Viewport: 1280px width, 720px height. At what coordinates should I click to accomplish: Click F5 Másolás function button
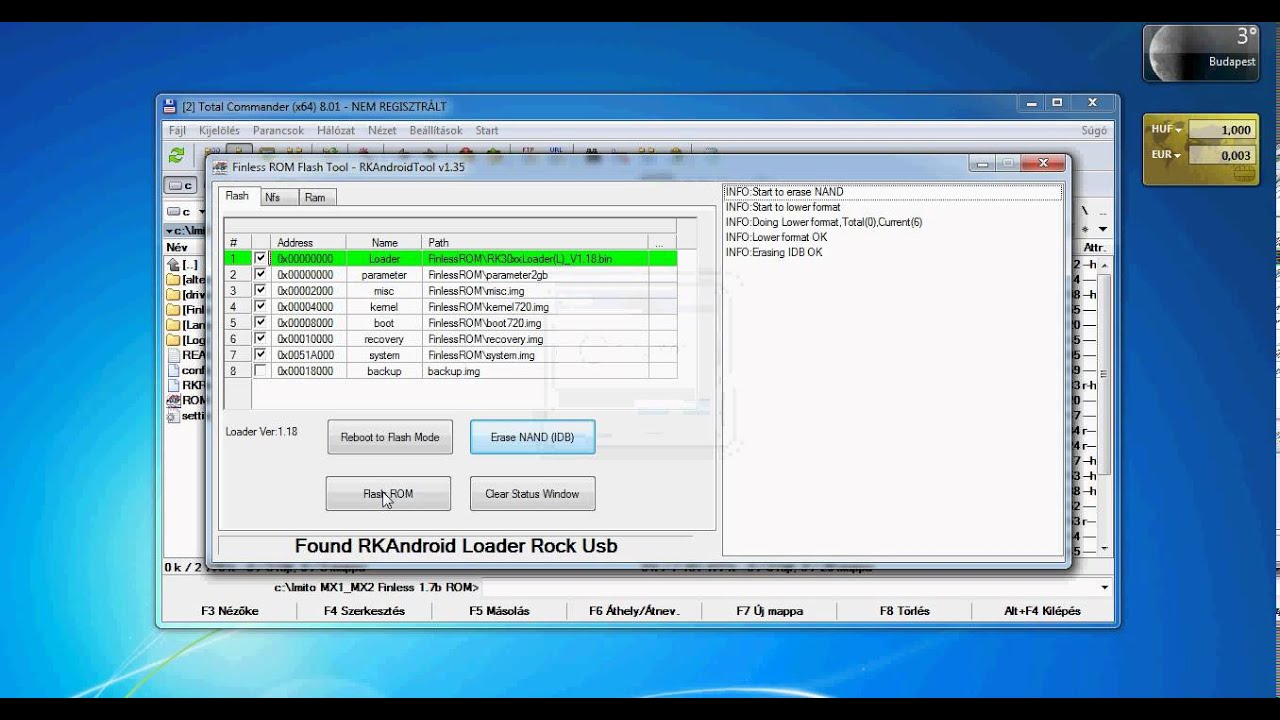coord(500,611)
